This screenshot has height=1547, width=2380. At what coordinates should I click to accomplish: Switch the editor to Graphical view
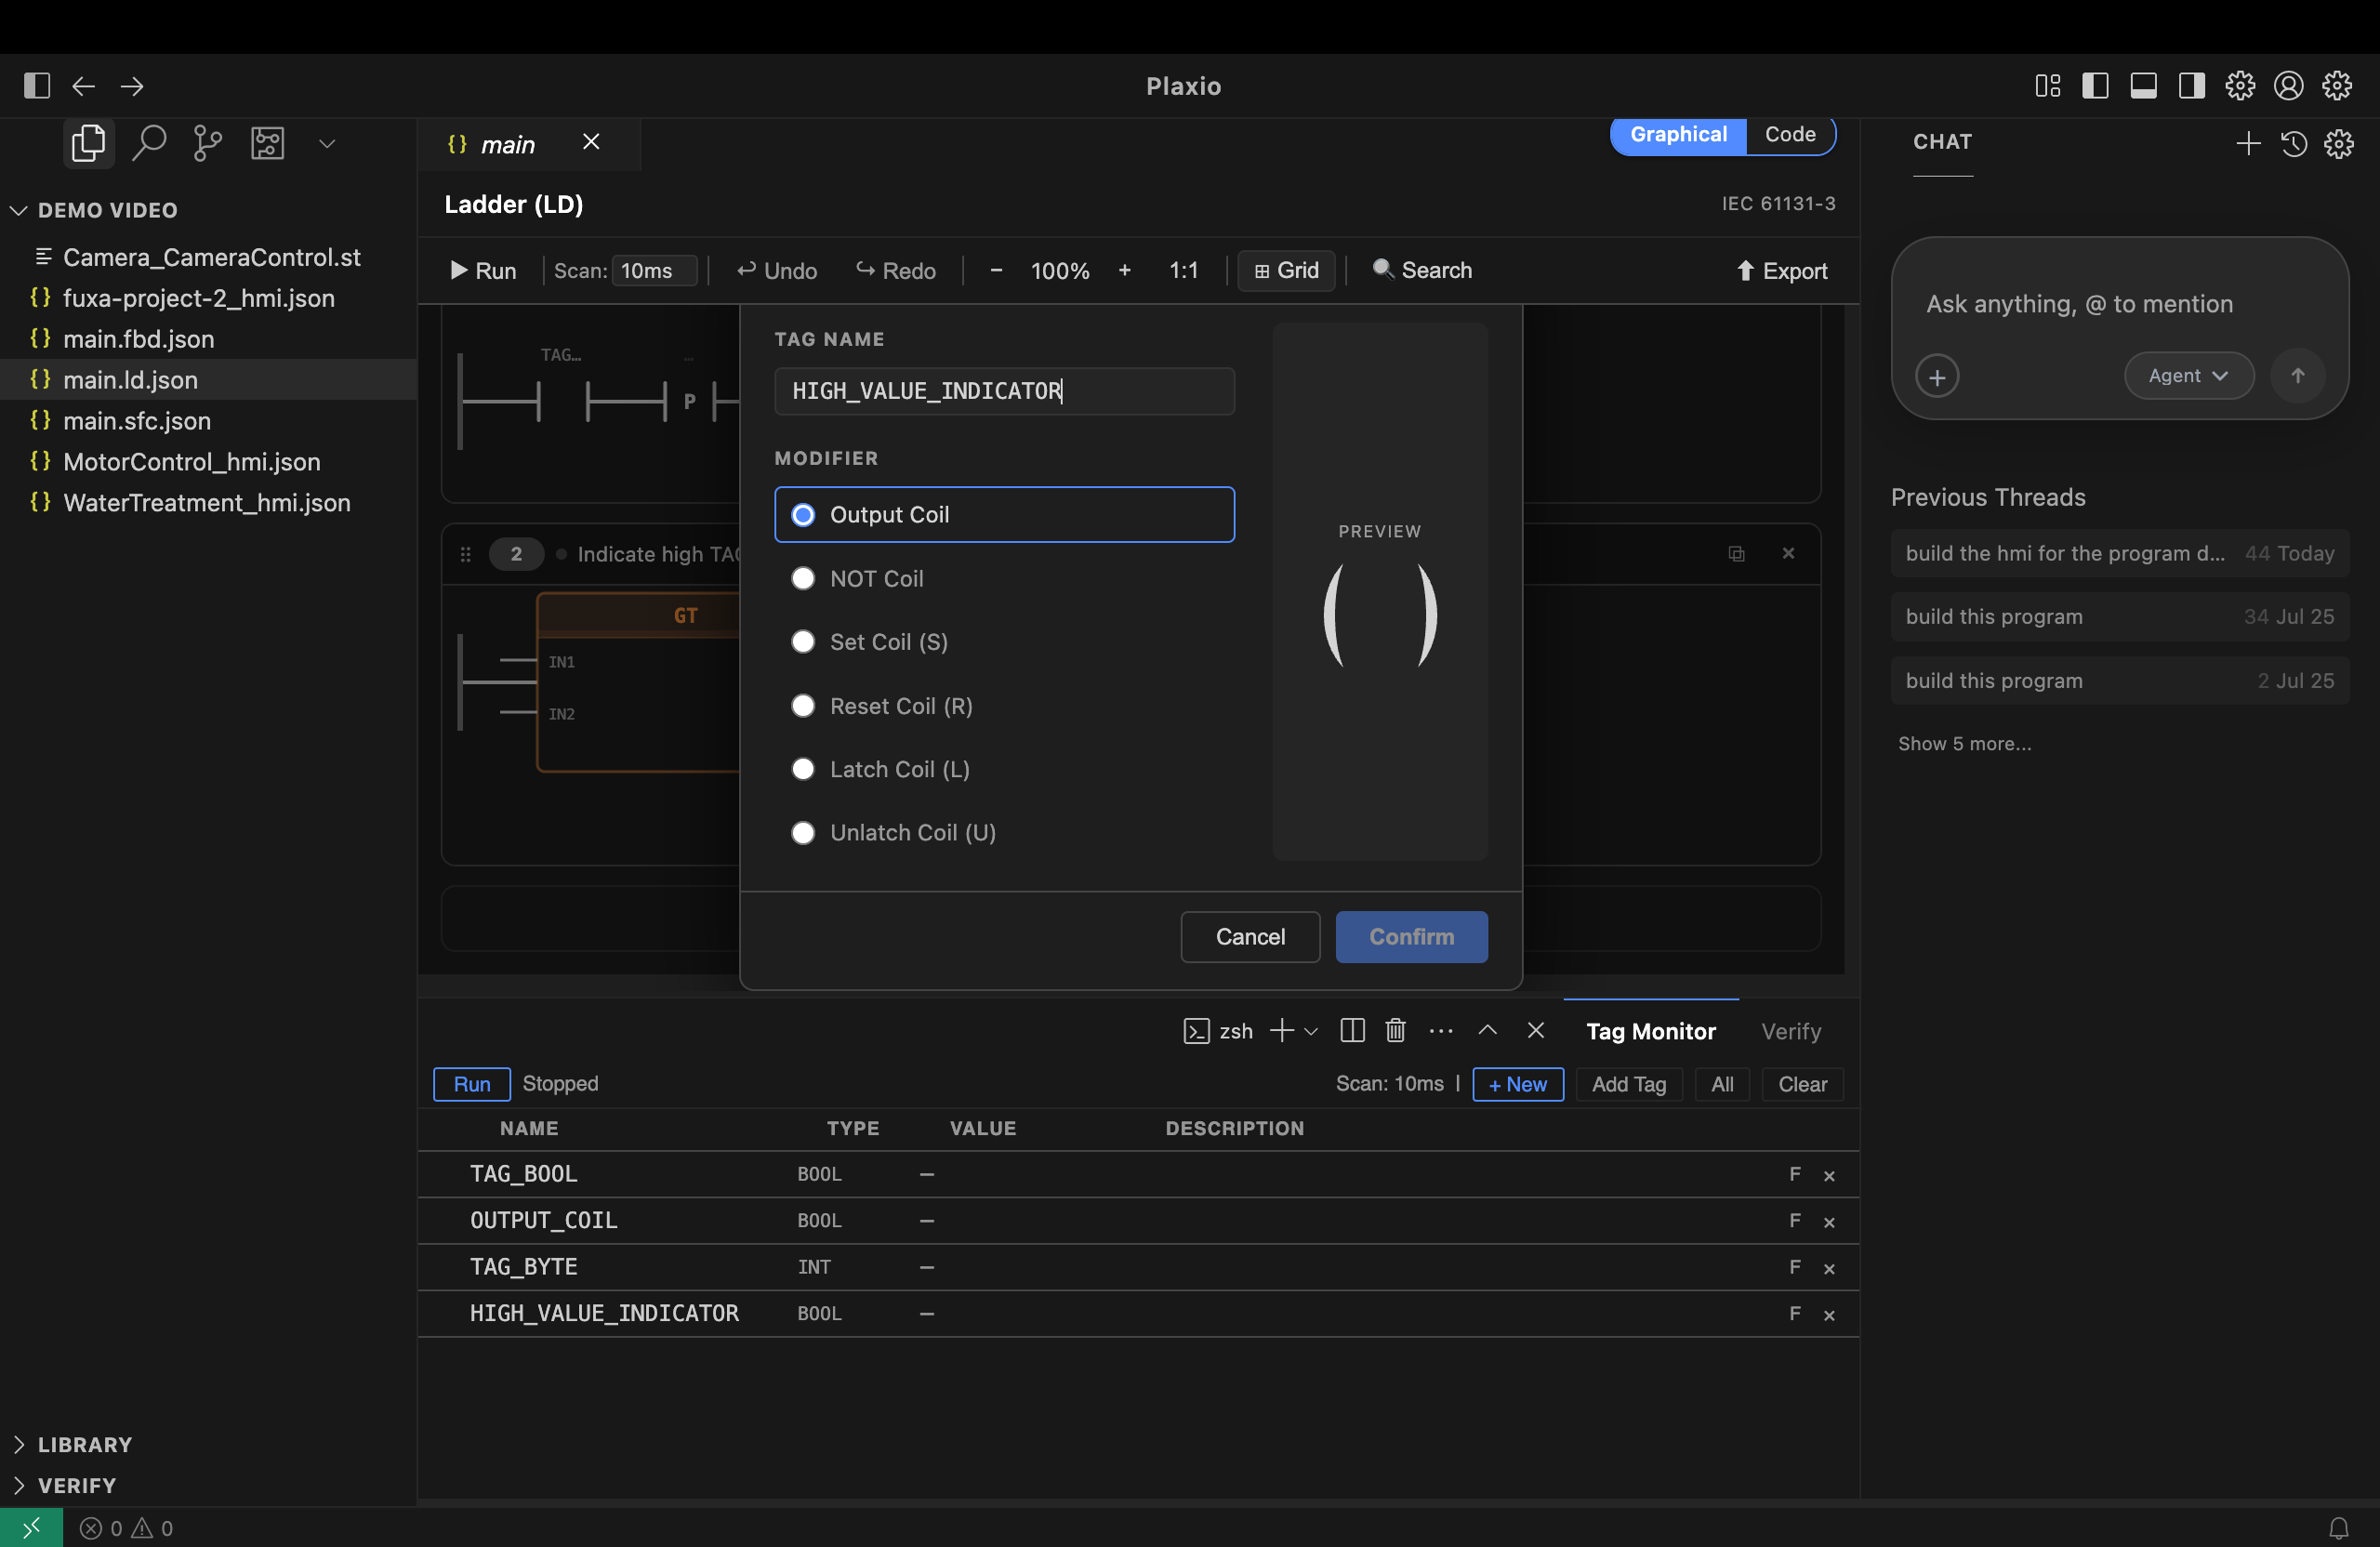[x=1678, y=134]
